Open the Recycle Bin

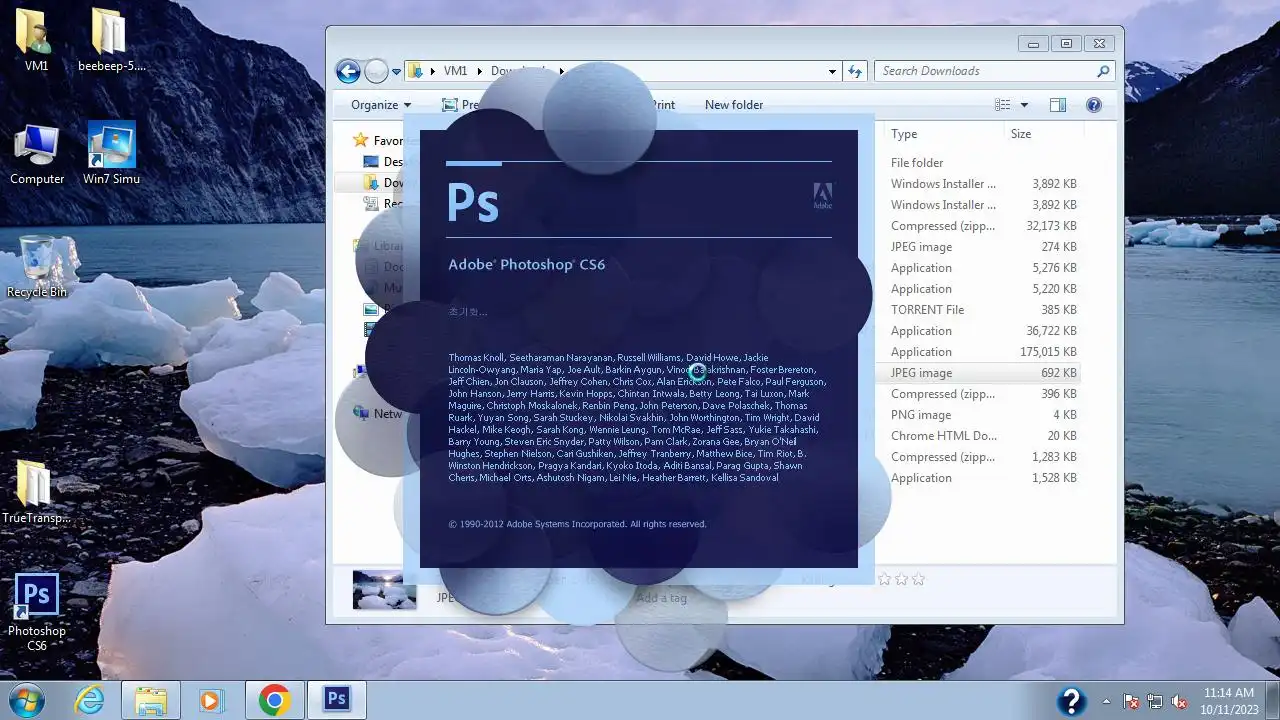pos(37,267)
